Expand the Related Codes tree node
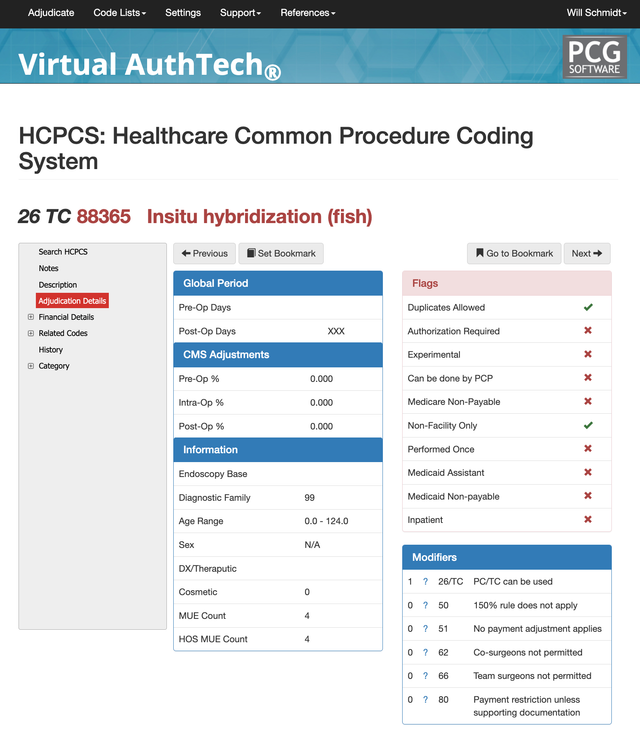 coord(31,333)
